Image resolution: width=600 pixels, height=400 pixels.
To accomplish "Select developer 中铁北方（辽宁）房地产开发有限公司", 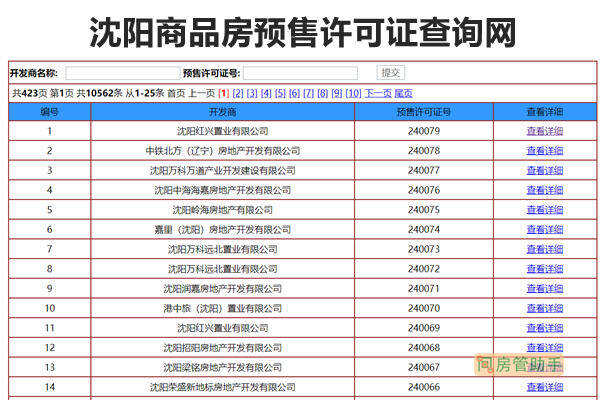I will coord(223,151).
